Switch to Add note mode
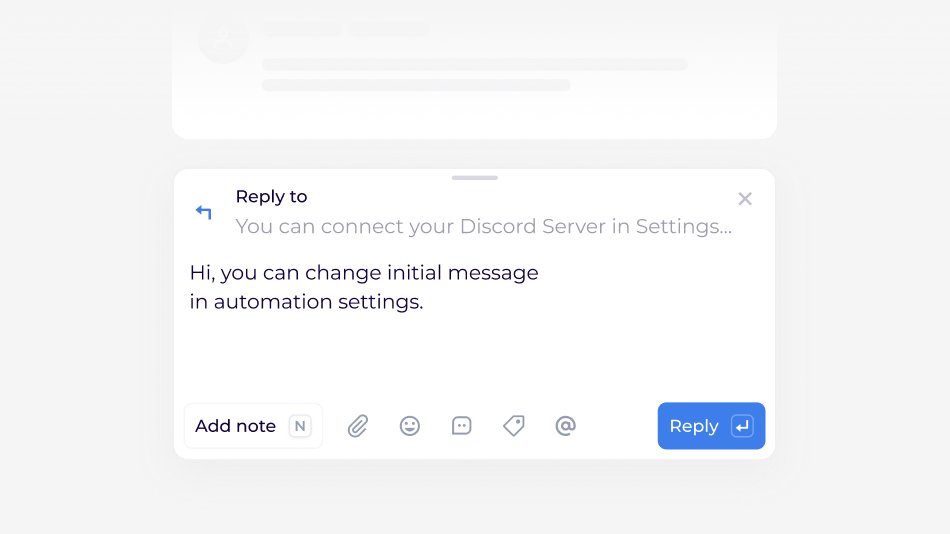 click(x=253, y=426)
